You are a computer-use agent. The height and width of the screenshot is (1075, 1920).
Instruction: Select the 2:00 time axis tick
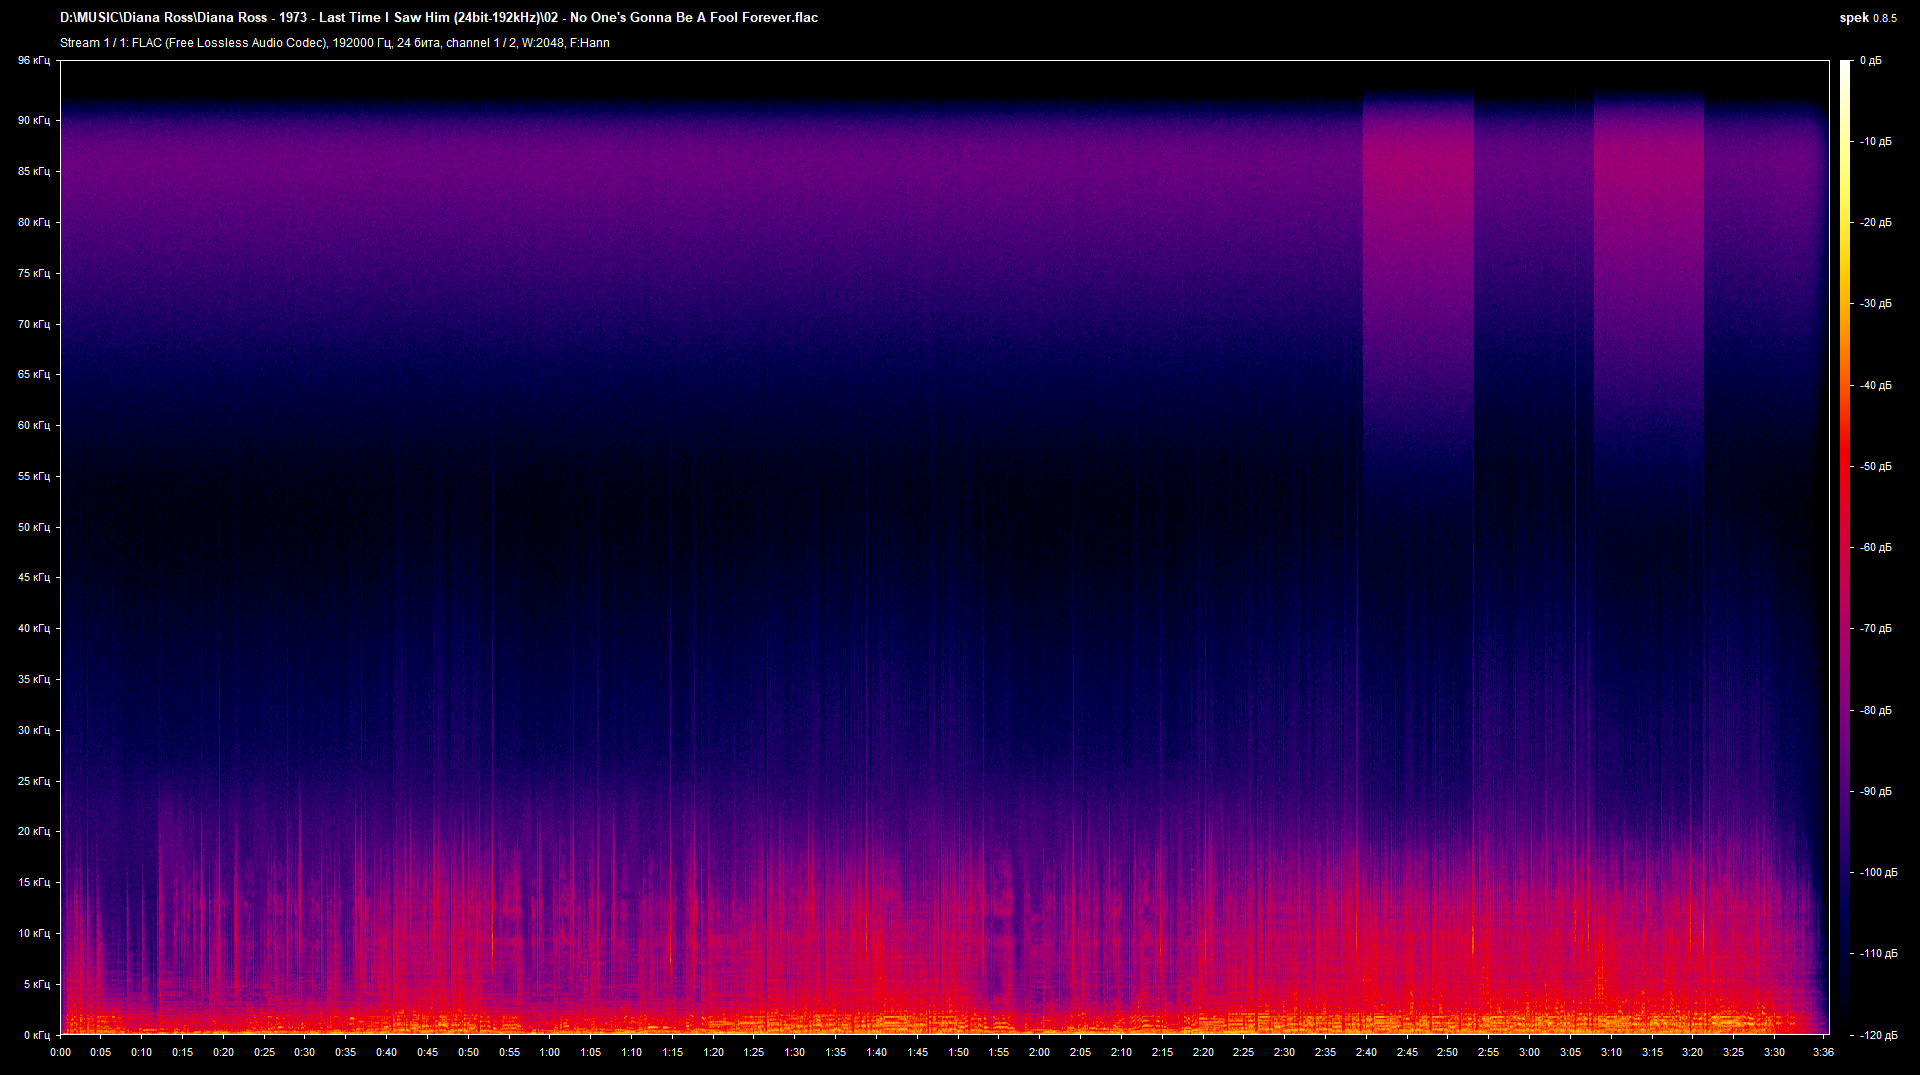(1039, 1052)
